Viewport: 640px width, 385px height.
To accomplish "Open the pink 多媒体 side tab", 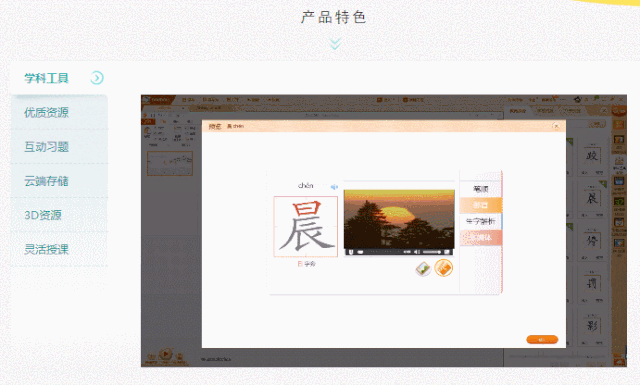I will pos(480,238).
